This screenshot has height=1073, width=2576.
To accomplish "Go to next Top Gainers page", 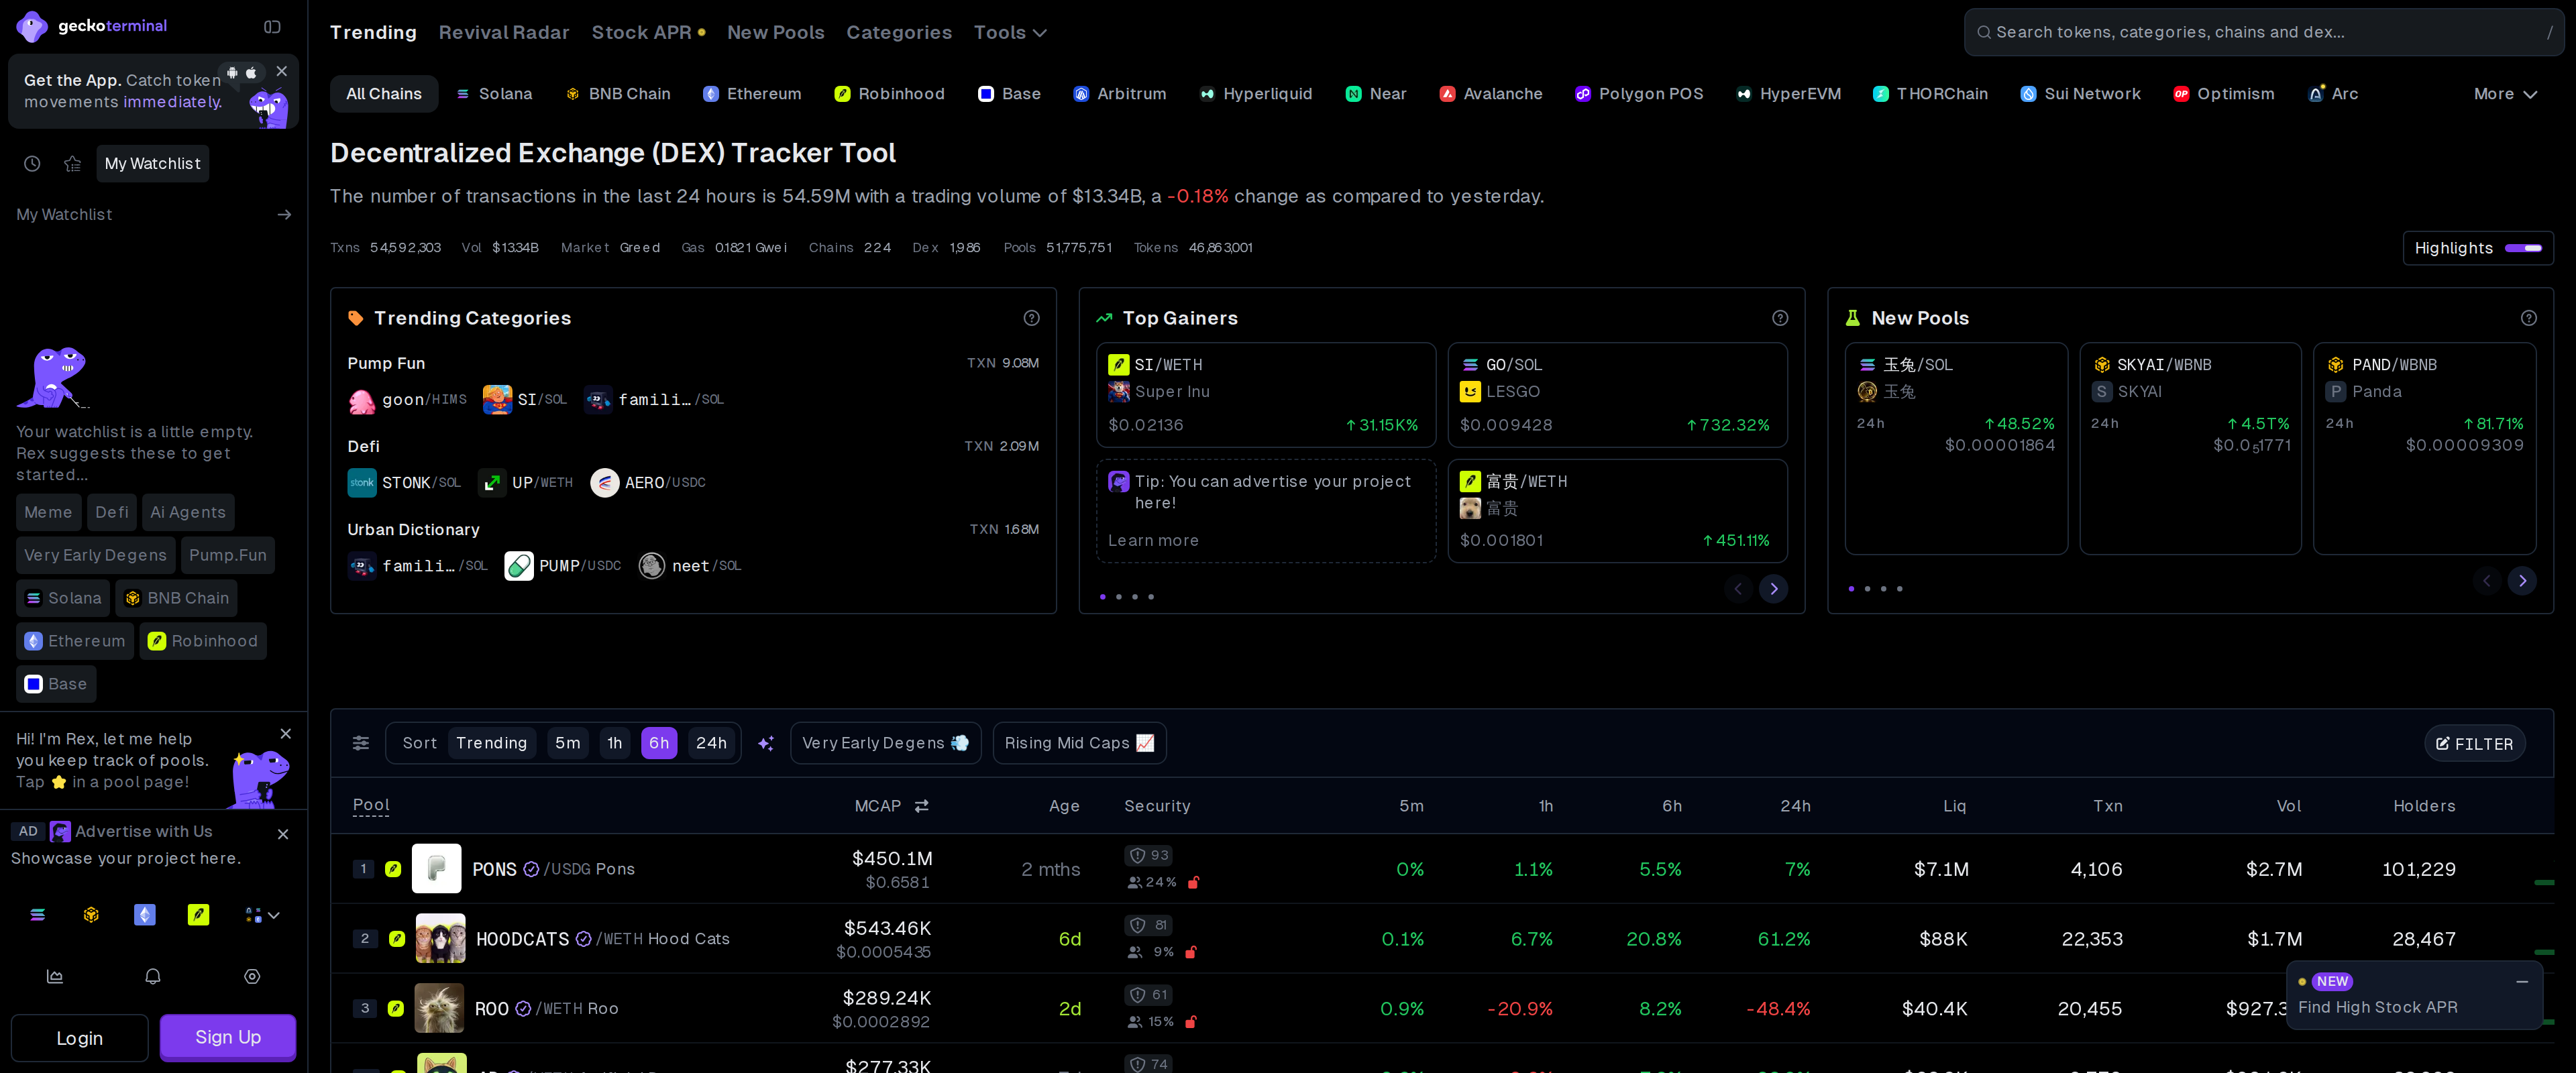I will point(1774,588).
